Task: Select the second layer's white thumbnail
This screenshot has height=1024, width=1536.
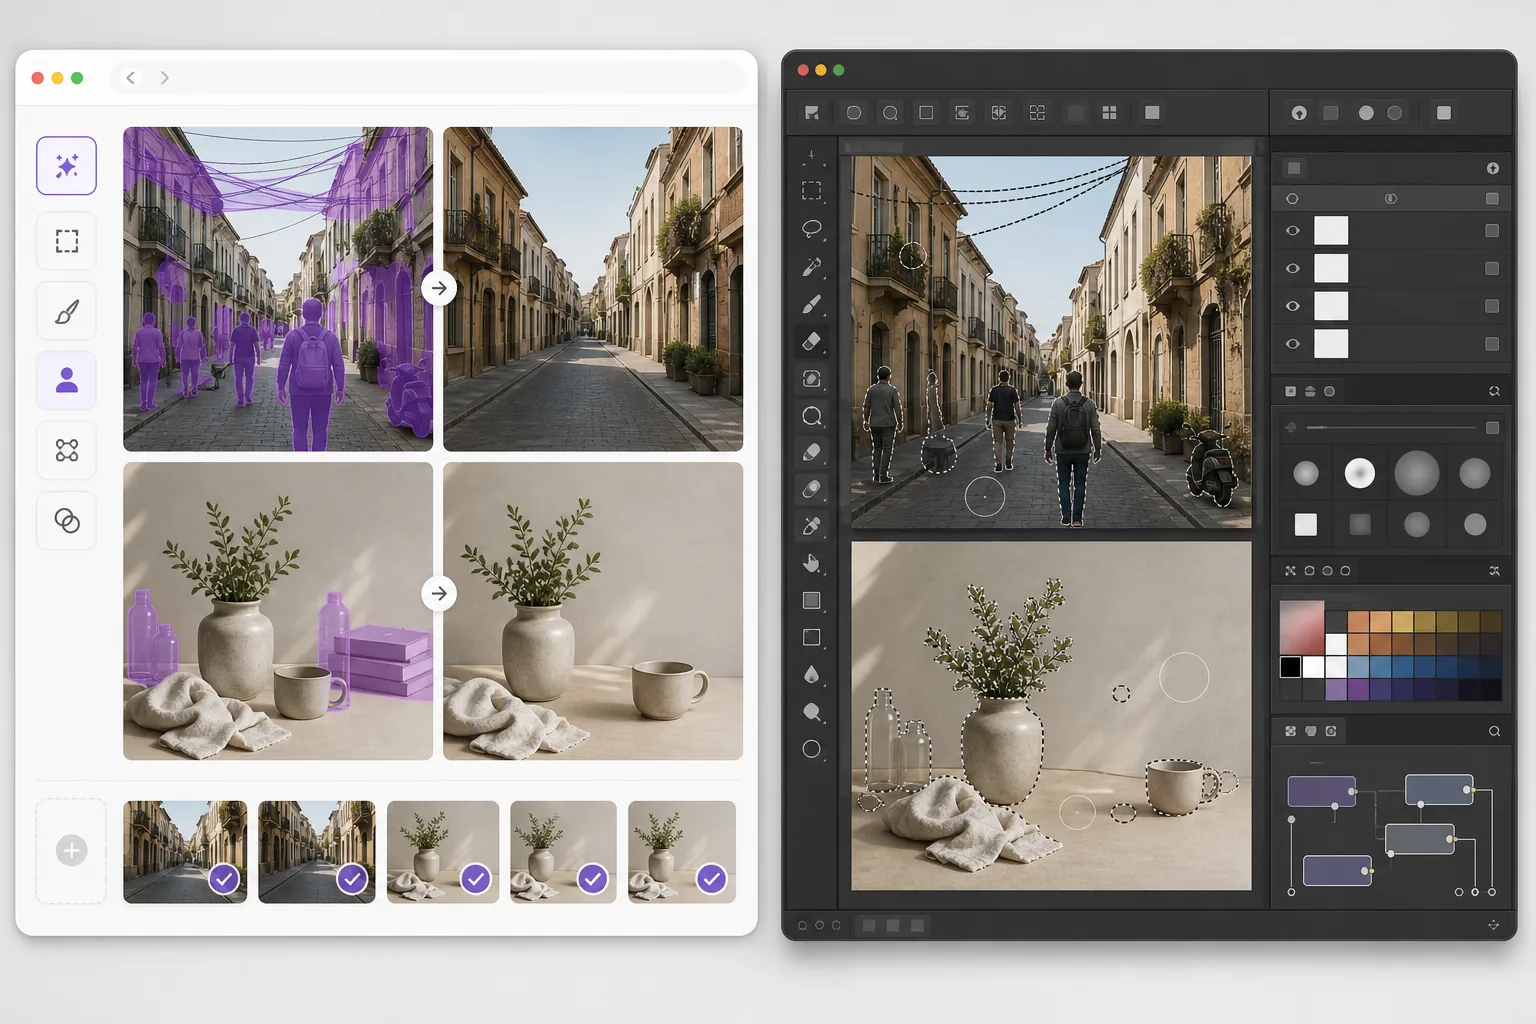Action: 1331,268
